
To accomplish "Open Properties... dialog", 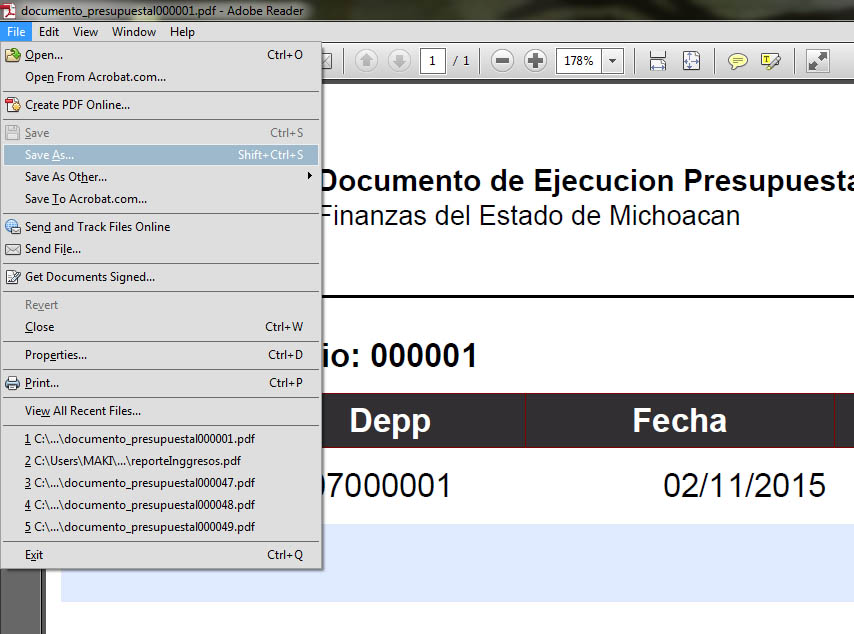I will point(161,355).
